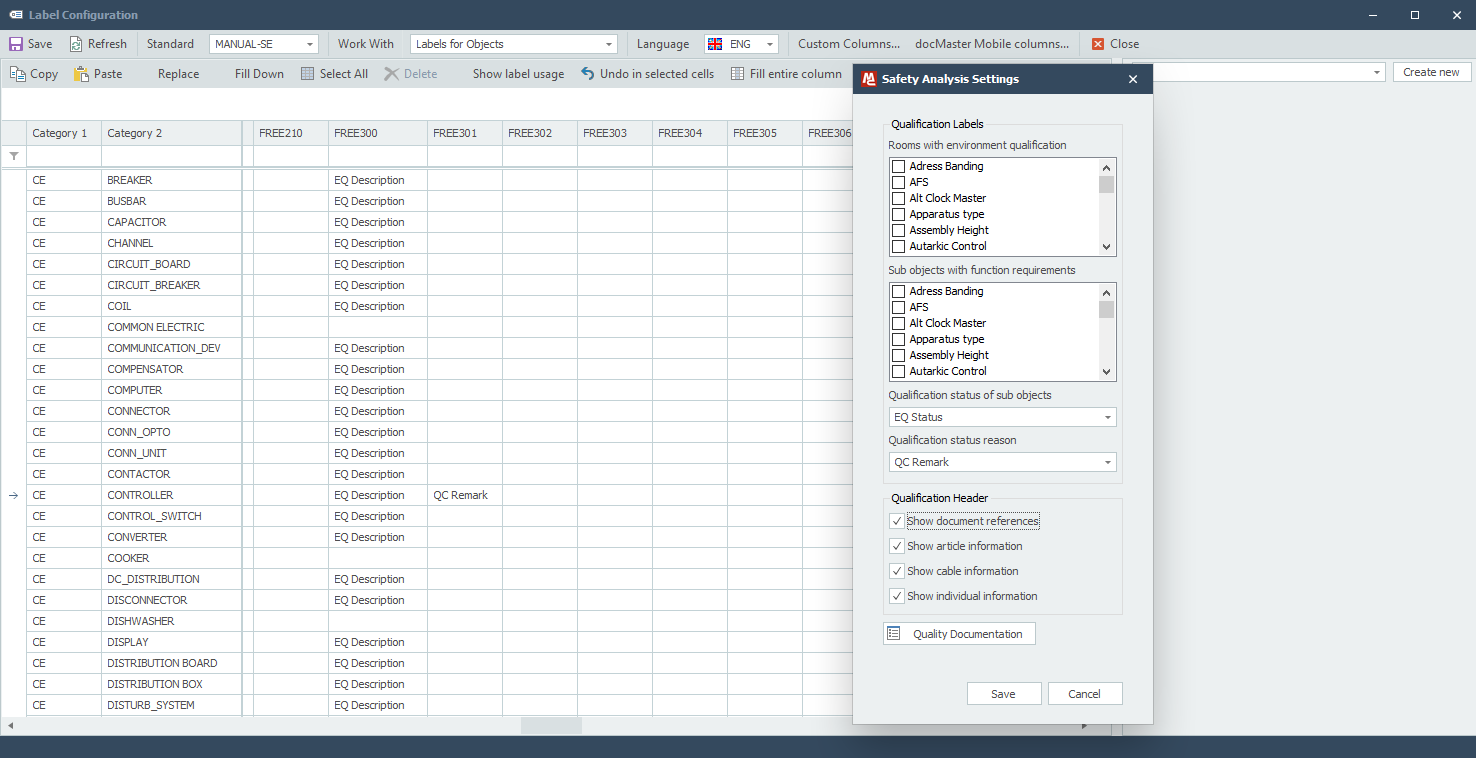Viewport: 1476px width, 758px height.
Task: Click the UK flag language icon
Action: point(715,44)
